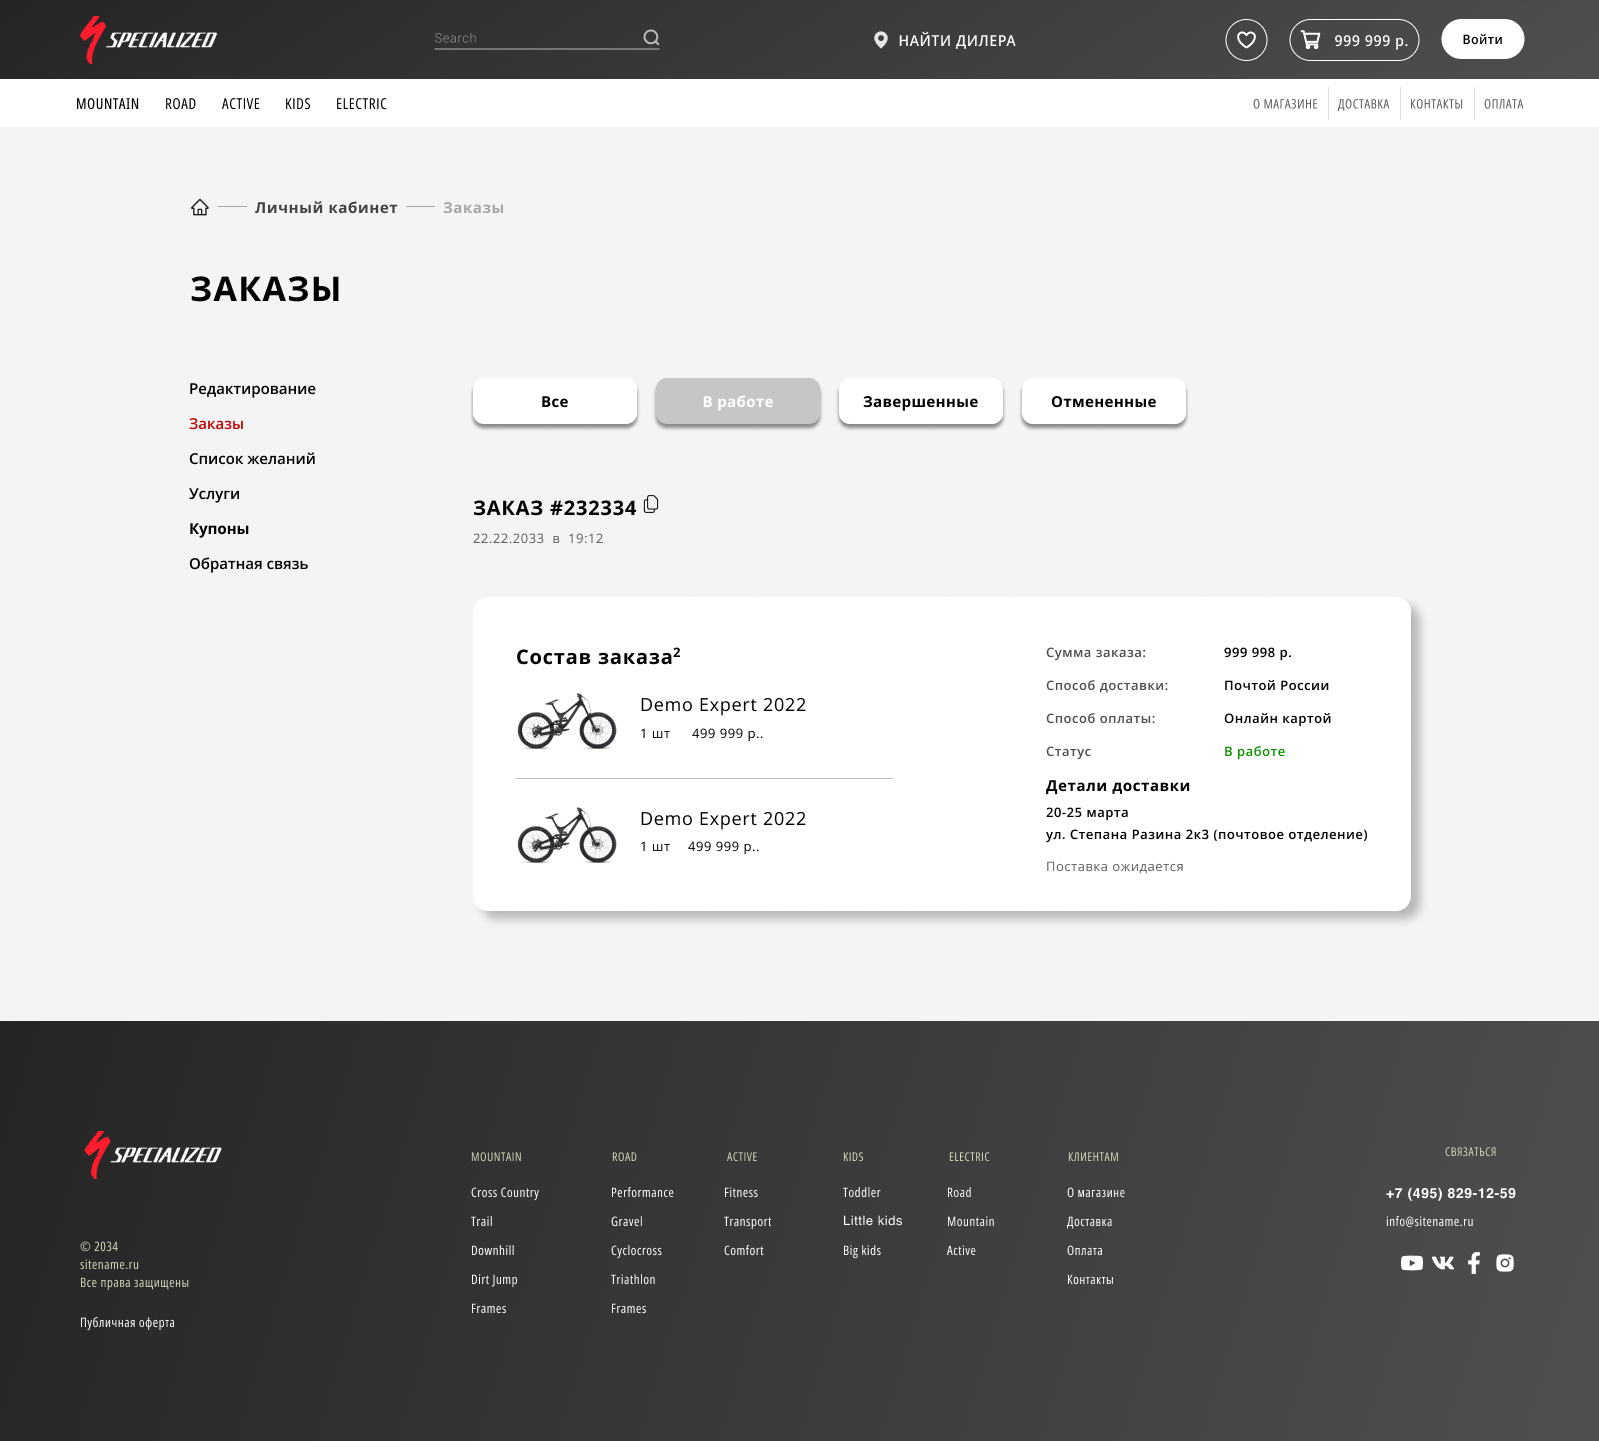Click email info@sitename.ru
1599x1441 pixels.
(1430, 1222)
